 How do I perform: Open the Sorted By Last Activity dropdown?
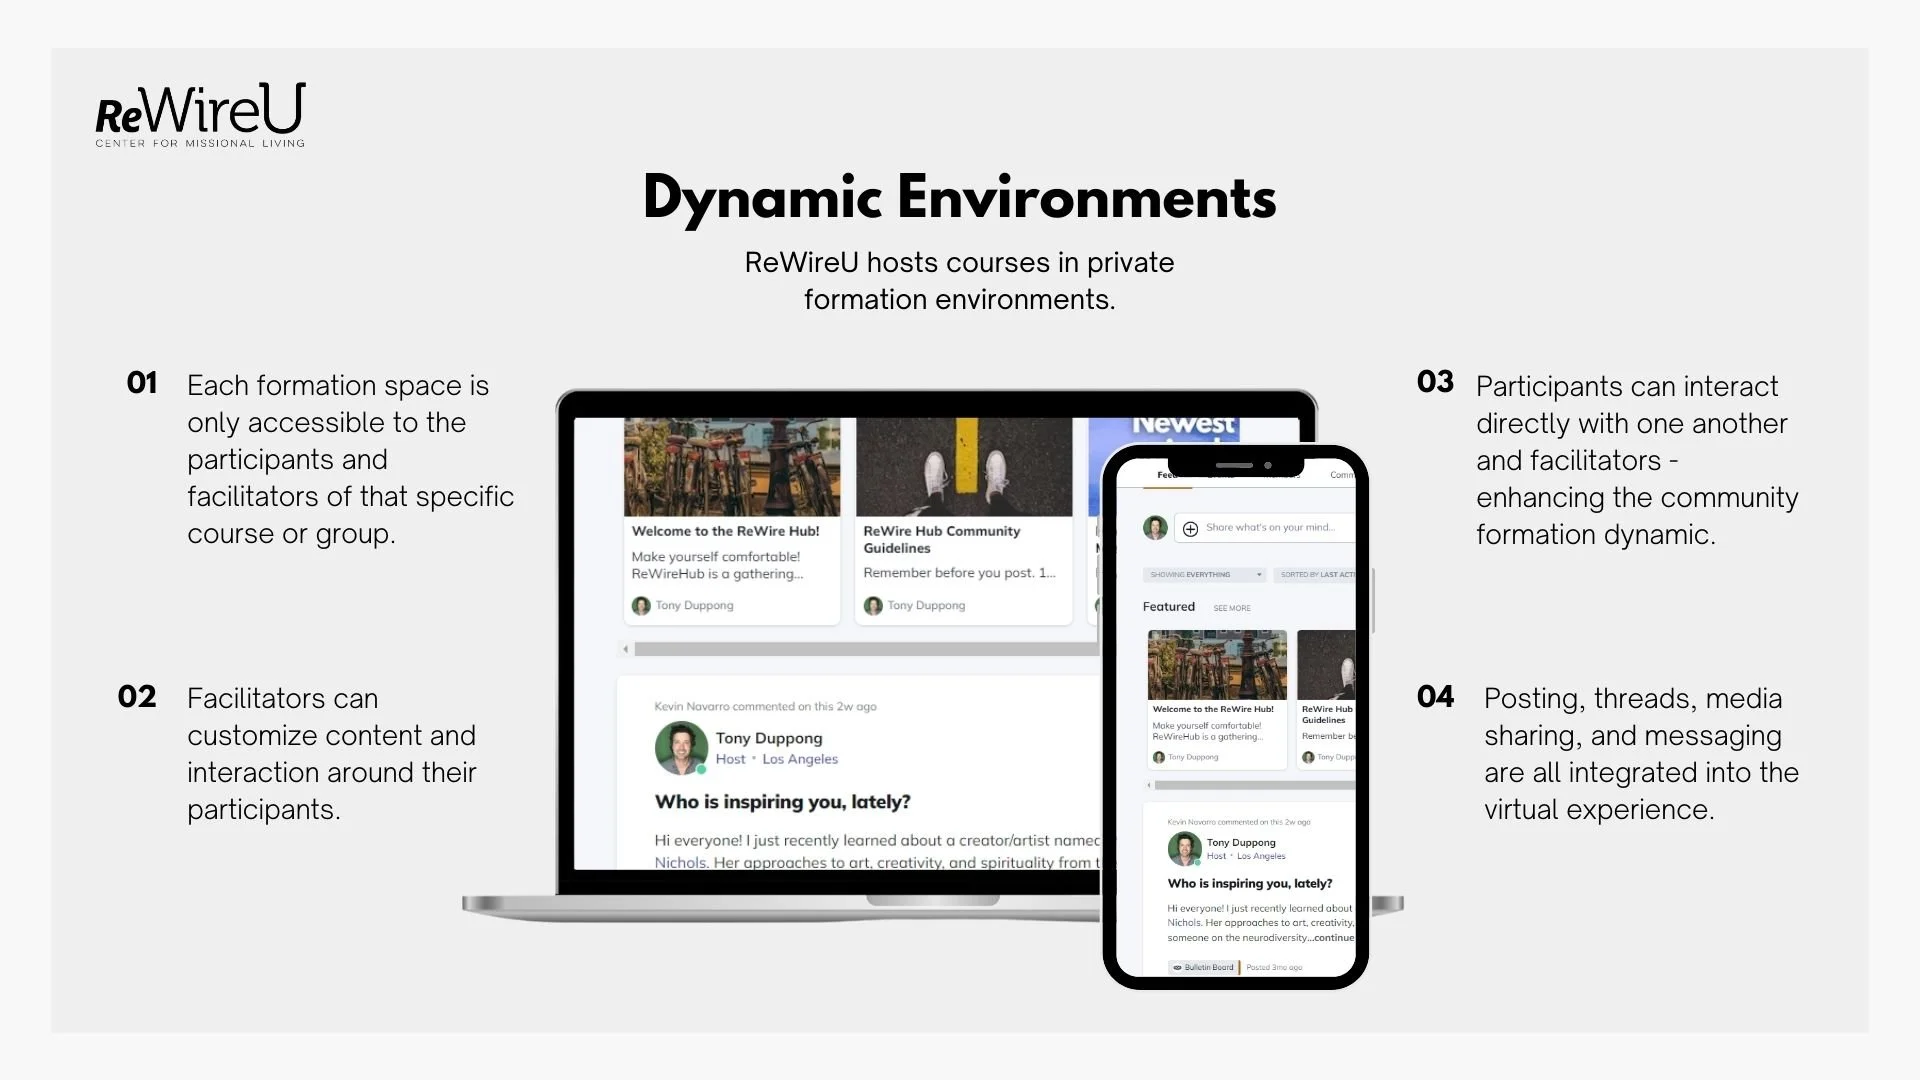click(x=1315, y=575)
